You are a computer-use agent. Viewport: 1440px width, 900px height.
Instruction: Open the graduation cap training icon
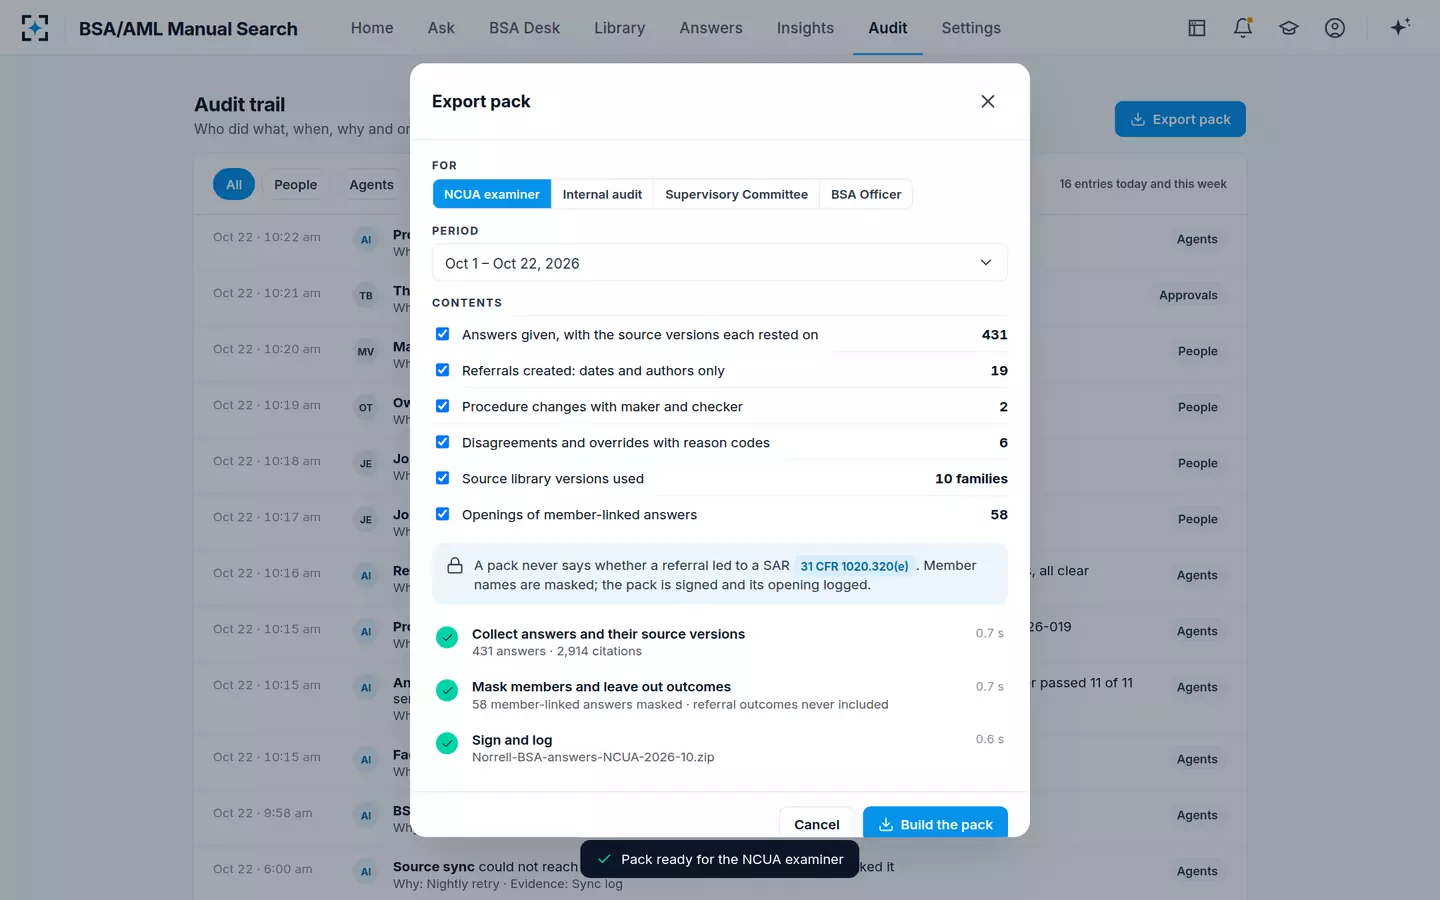[1289, 28]
